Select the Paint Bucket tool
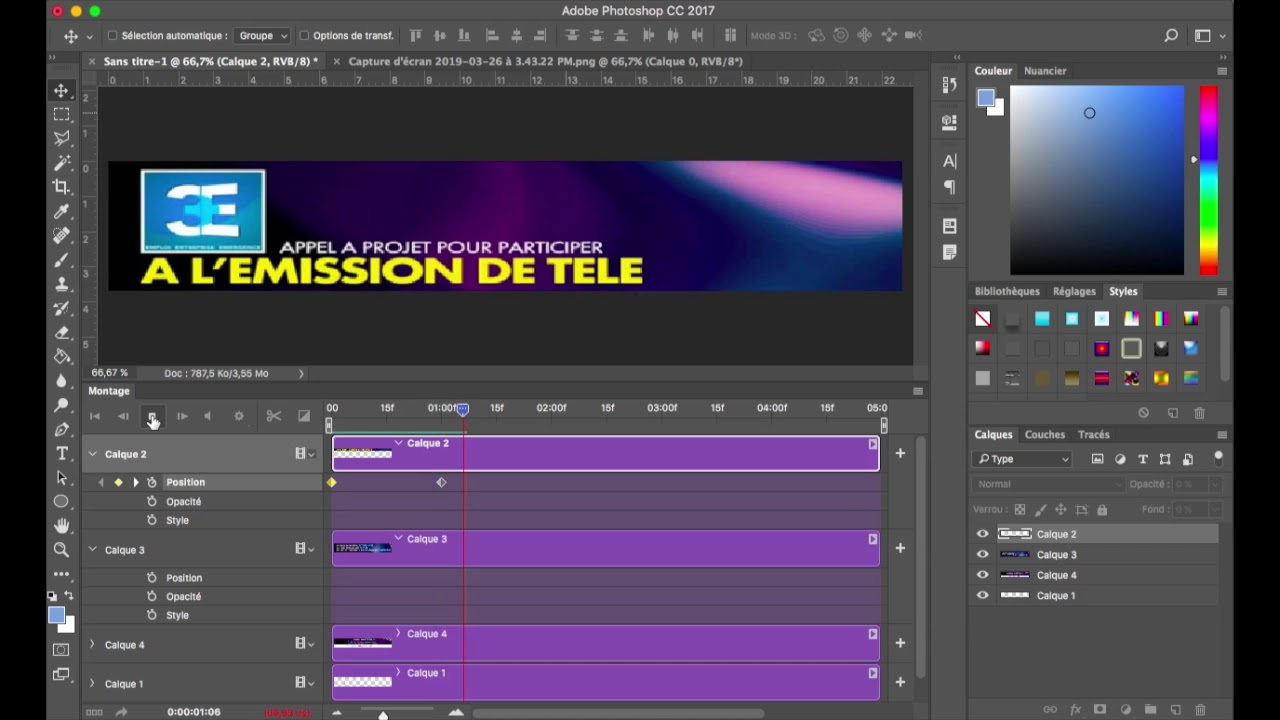Screen dimensions: 1280x720 pos(61,356)
